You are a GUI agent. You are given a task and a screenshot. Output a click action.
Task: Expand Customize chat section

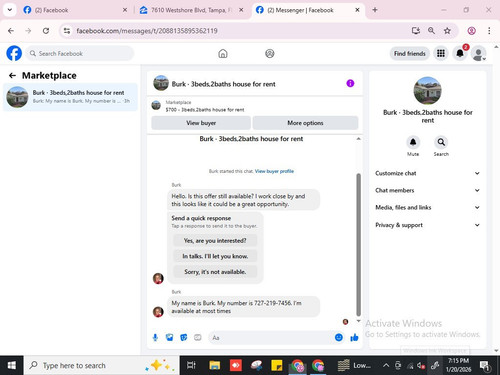428,173
